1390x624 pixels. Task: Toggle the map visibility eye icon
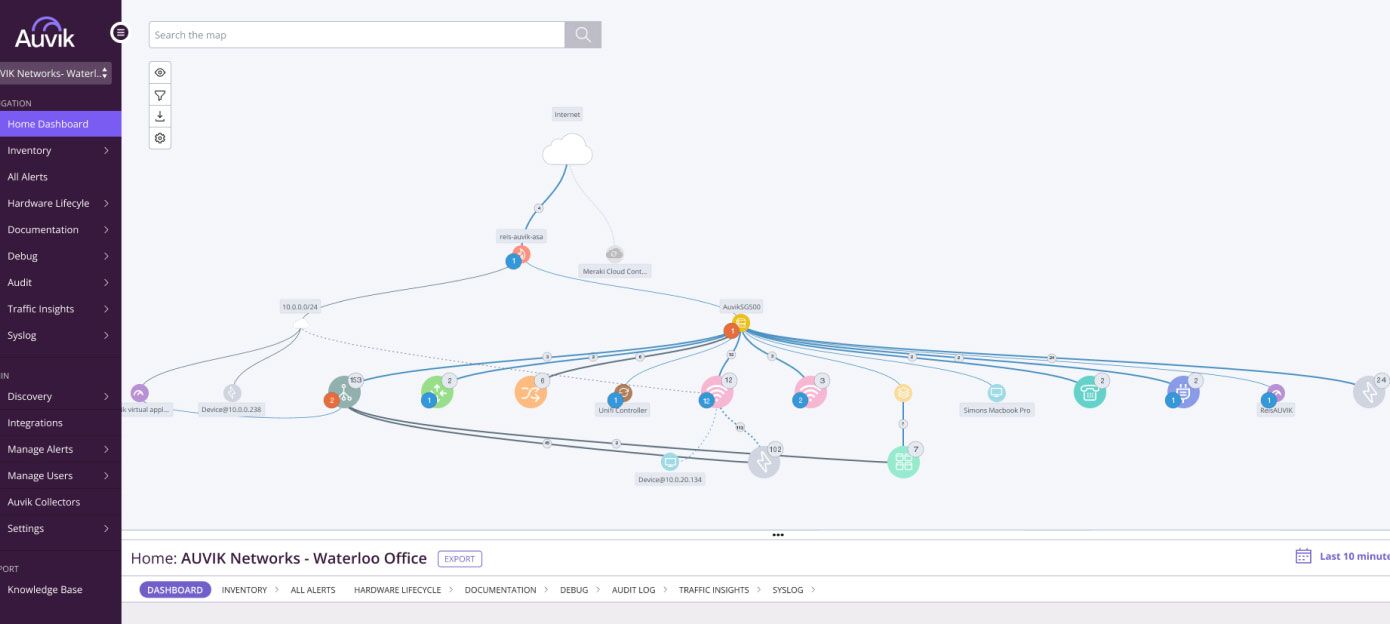pyautogui.click(x=160, y=71)
